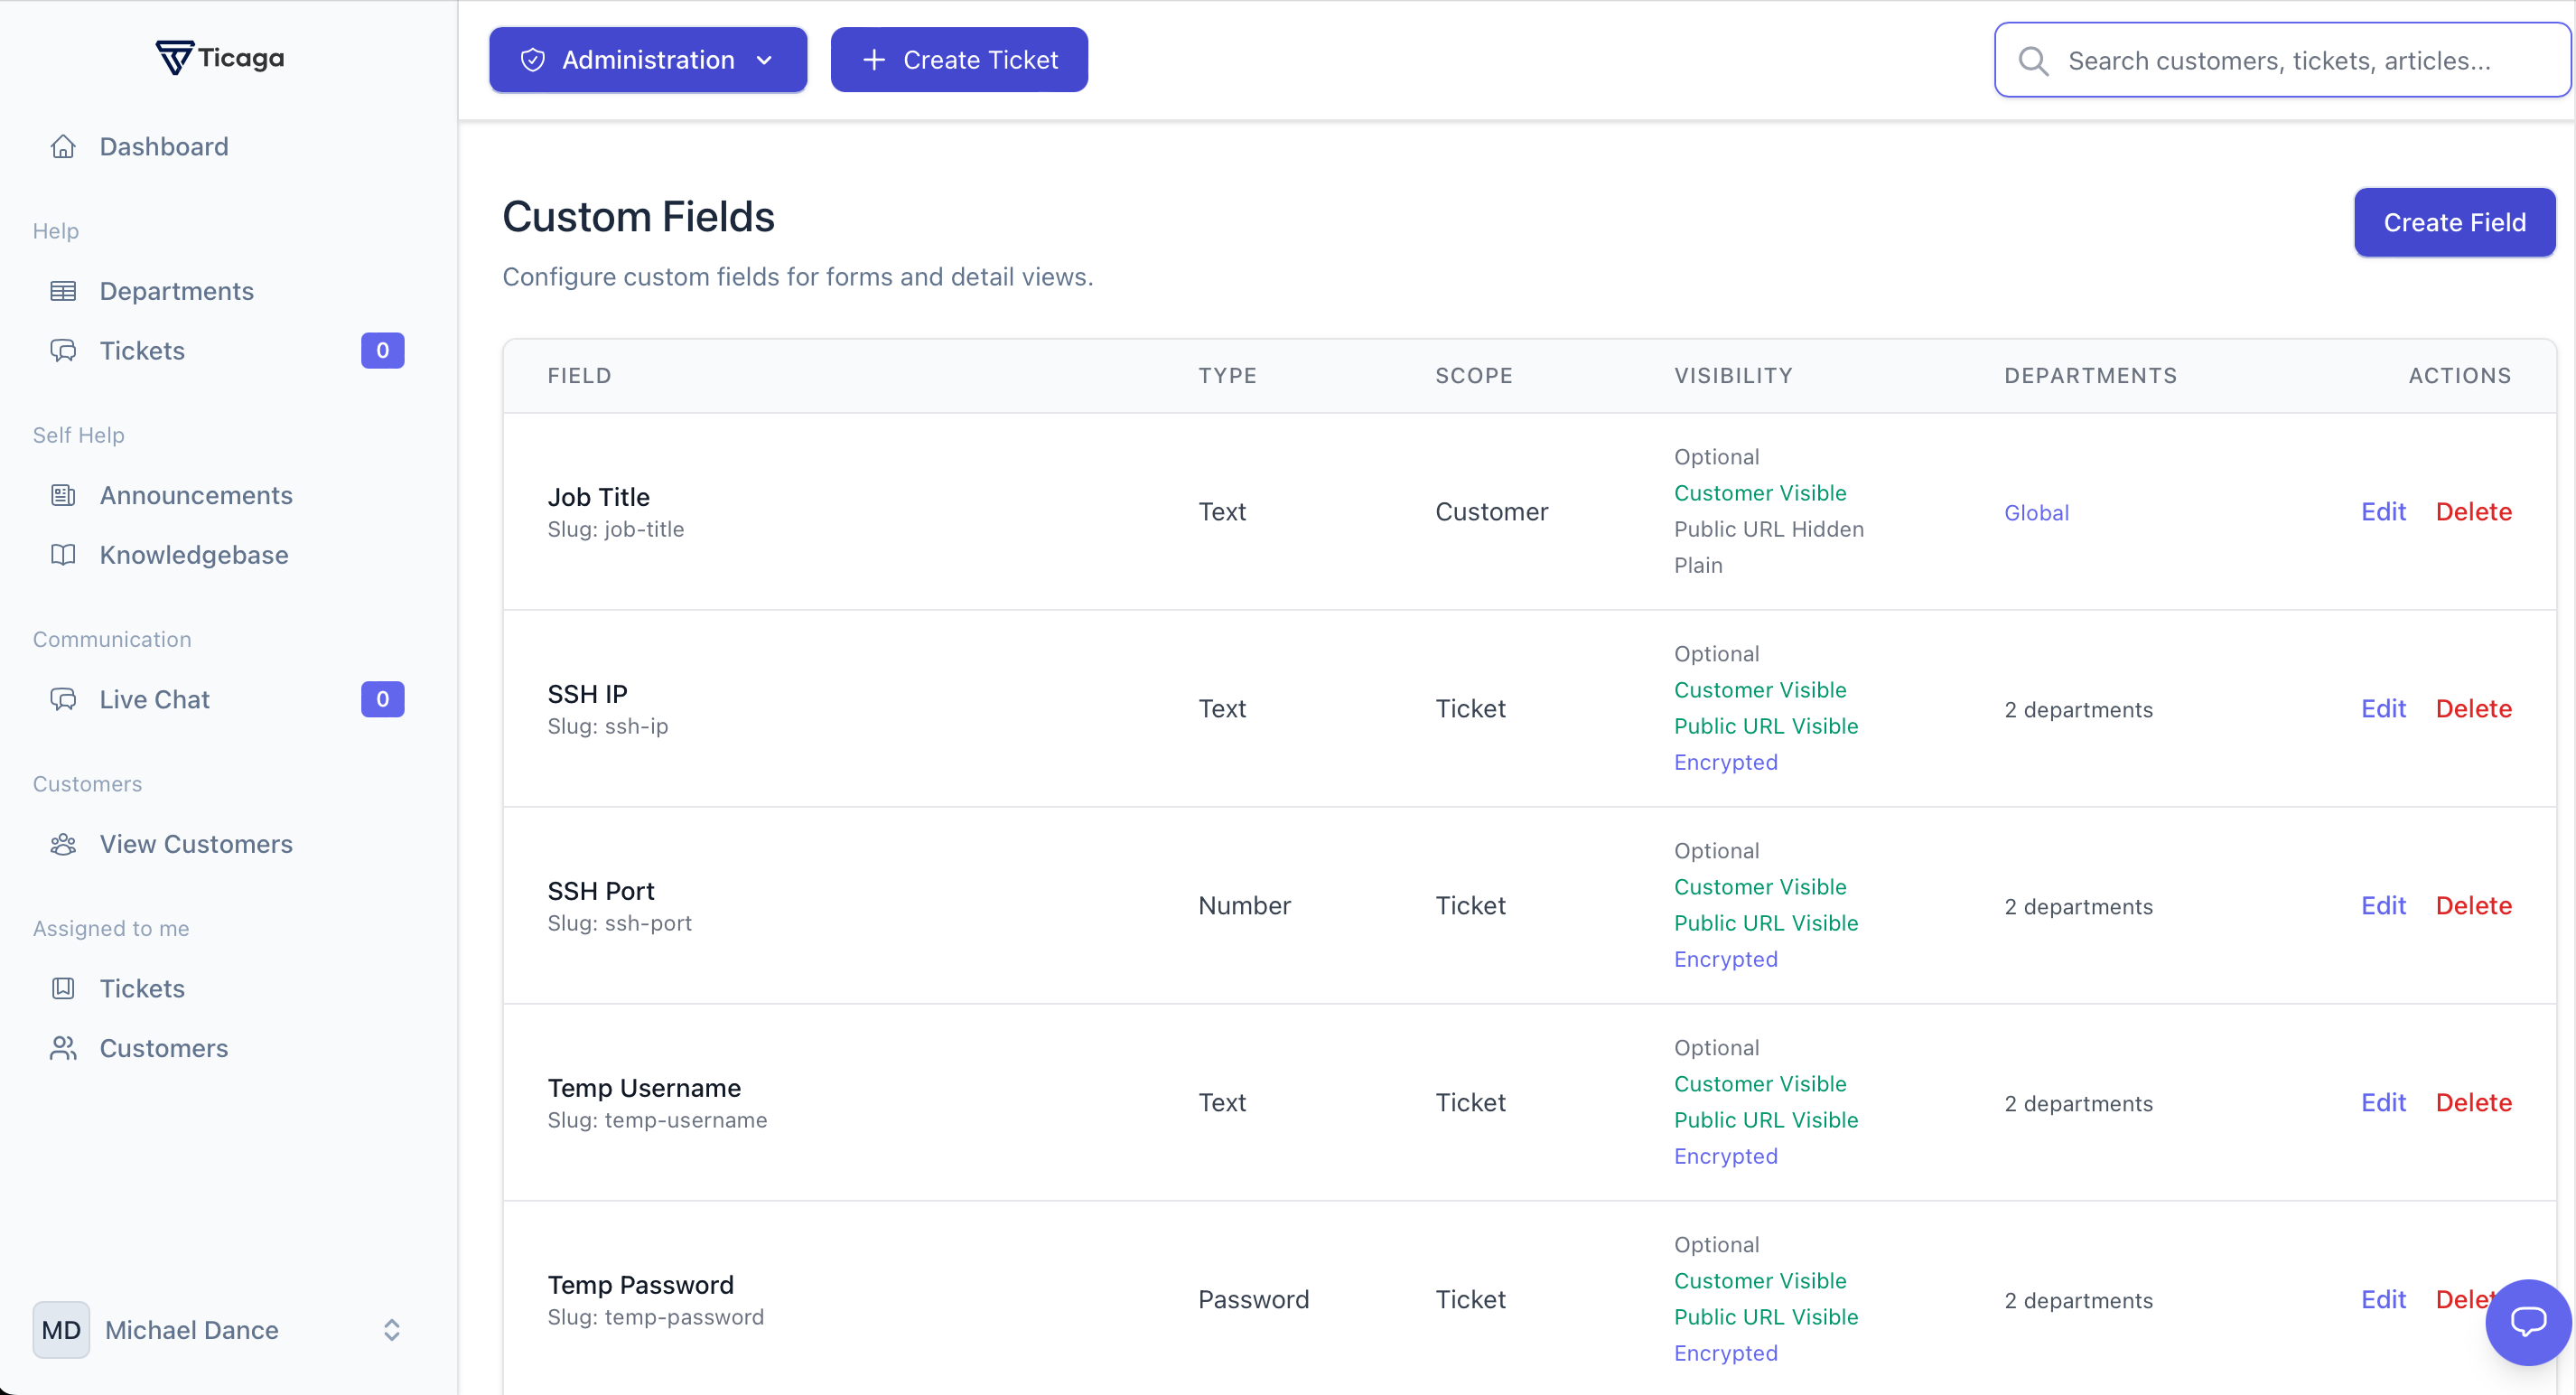This screenshot has height=1395, width=2576.
Task: Click the Create Ticket button
Action: [x=958, y=60]
